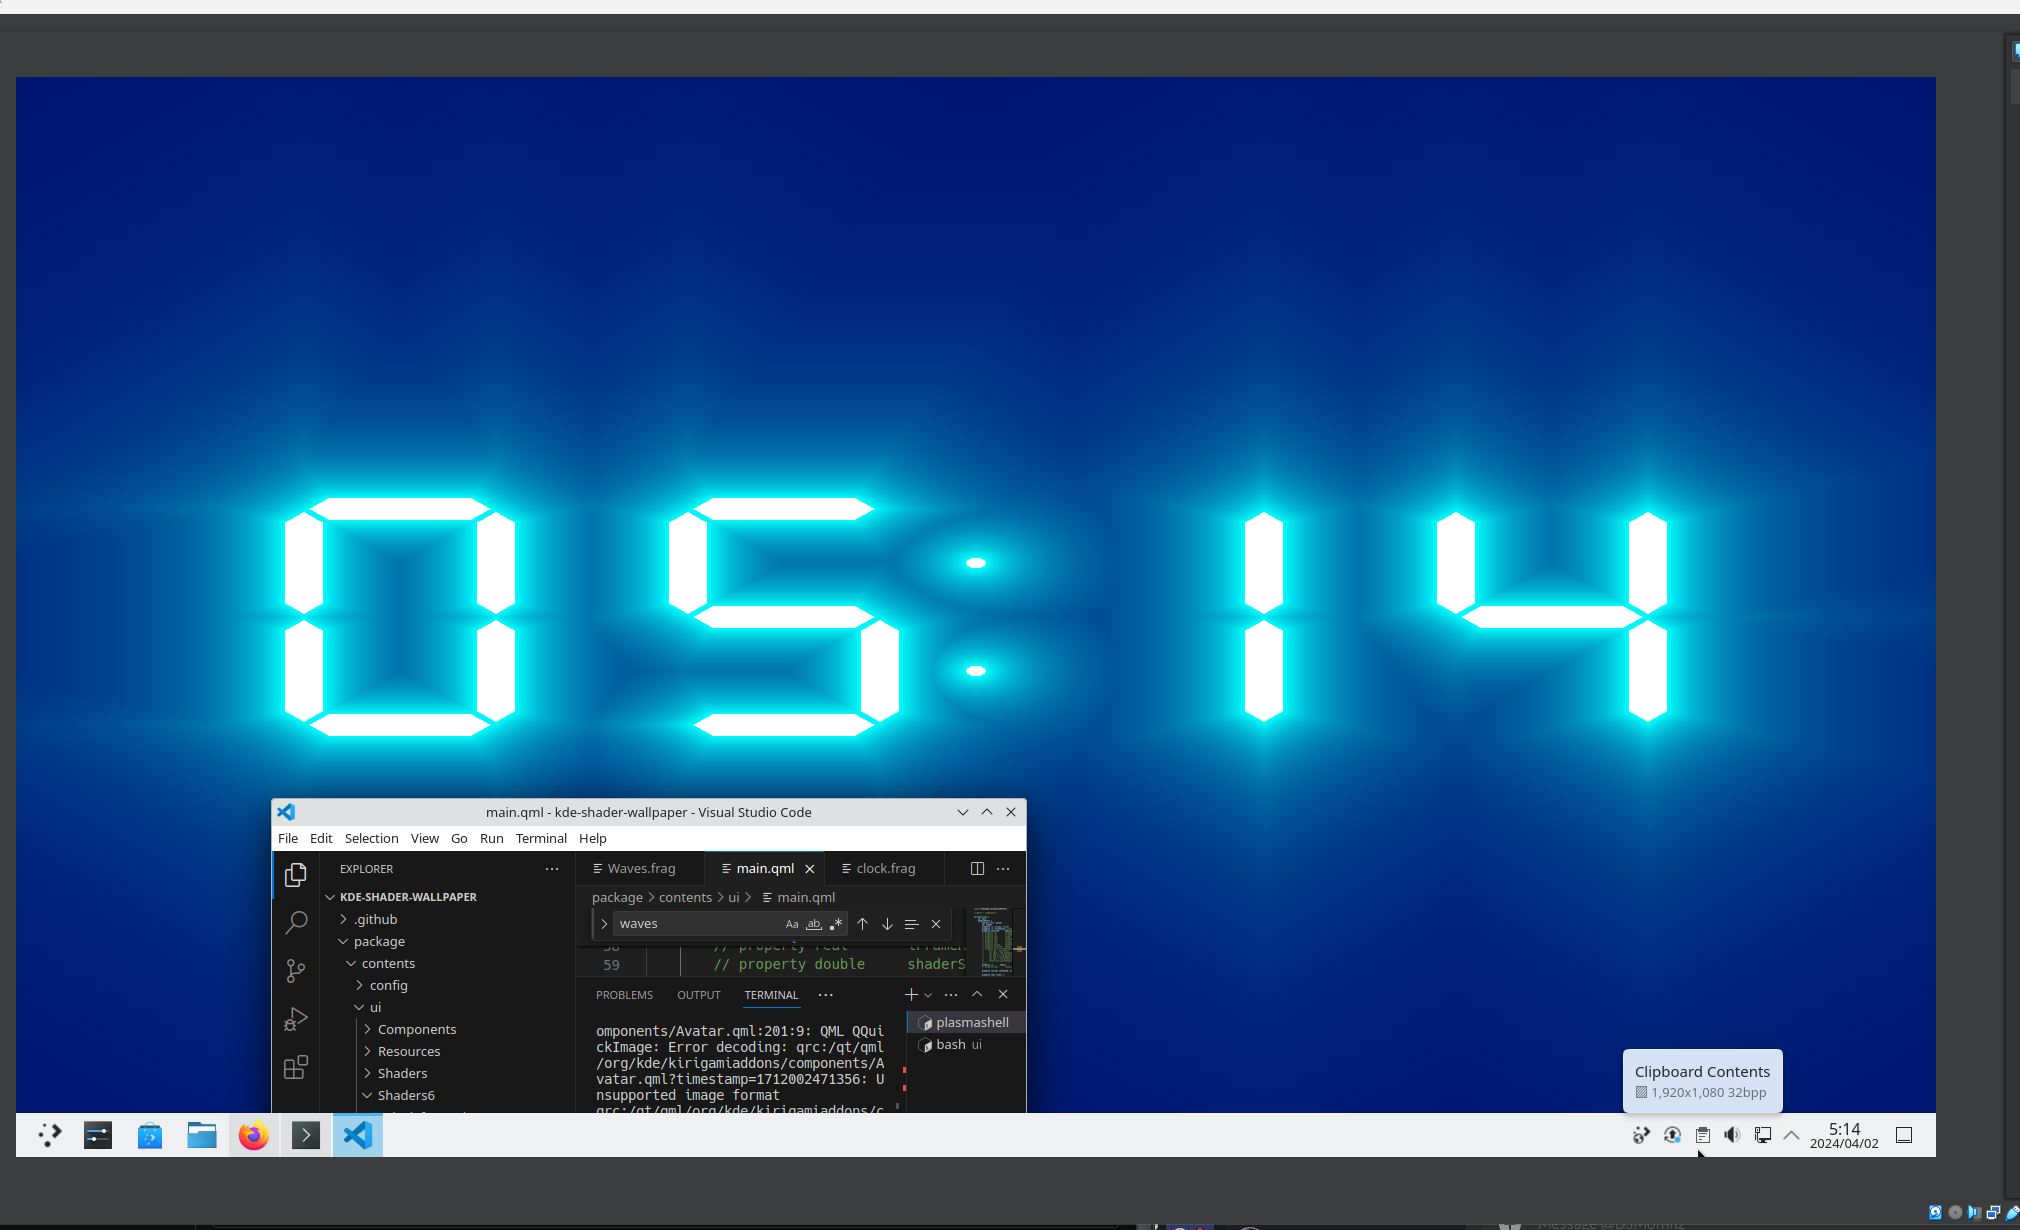The image size is (2020, 1230).
Task: Open the Konsole terminal from taskbar
Action: click(x=306, y=1135)
